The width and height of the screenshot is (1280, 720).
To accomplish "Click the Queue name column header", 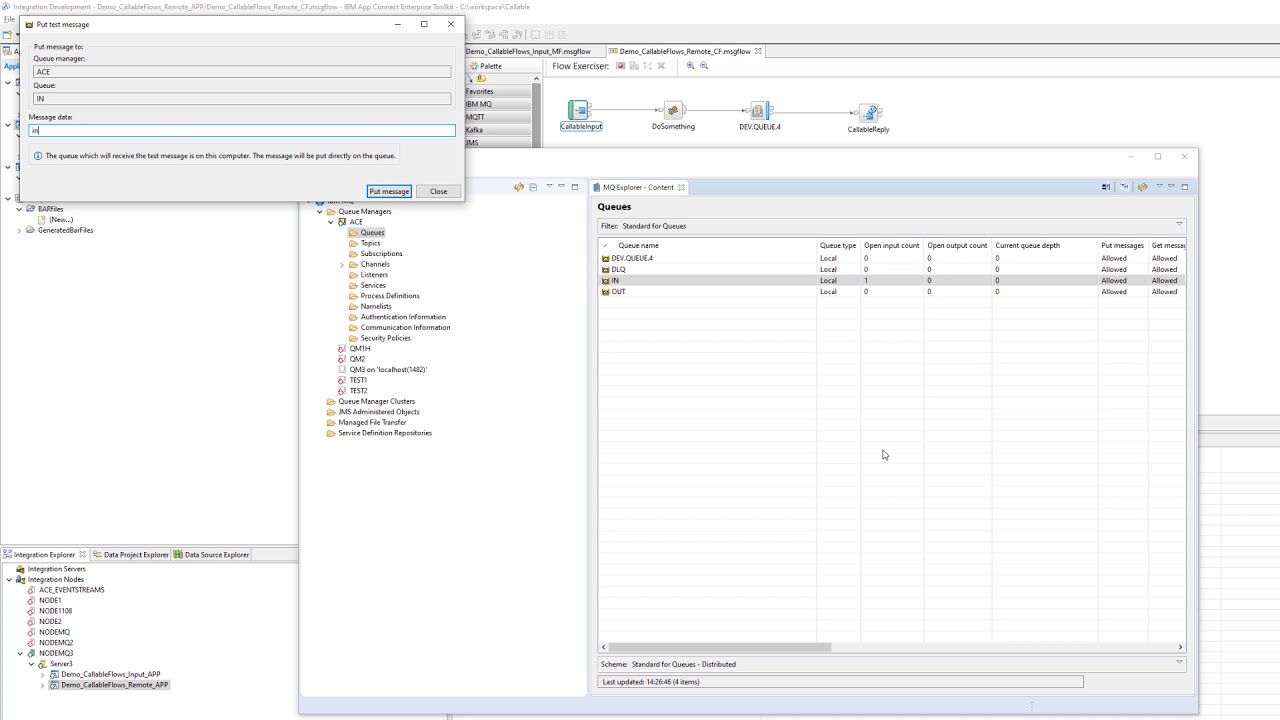I will (709, 245).
